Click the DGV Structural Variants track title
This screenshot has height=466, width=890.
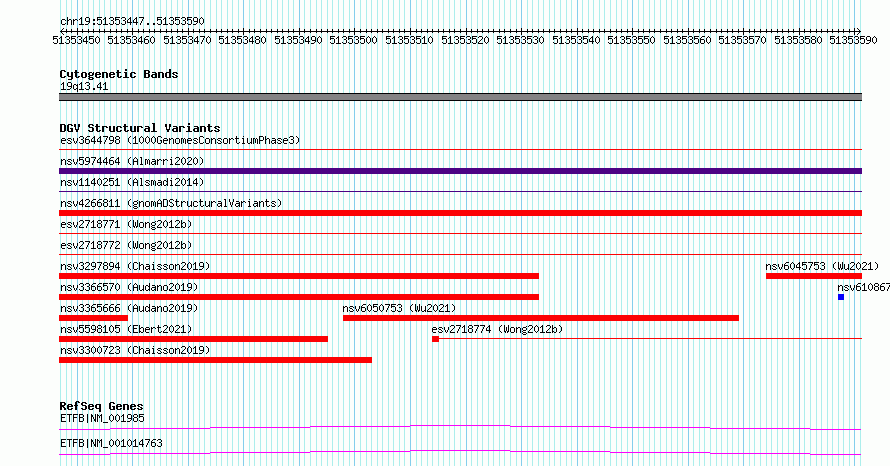pos(140,128)
